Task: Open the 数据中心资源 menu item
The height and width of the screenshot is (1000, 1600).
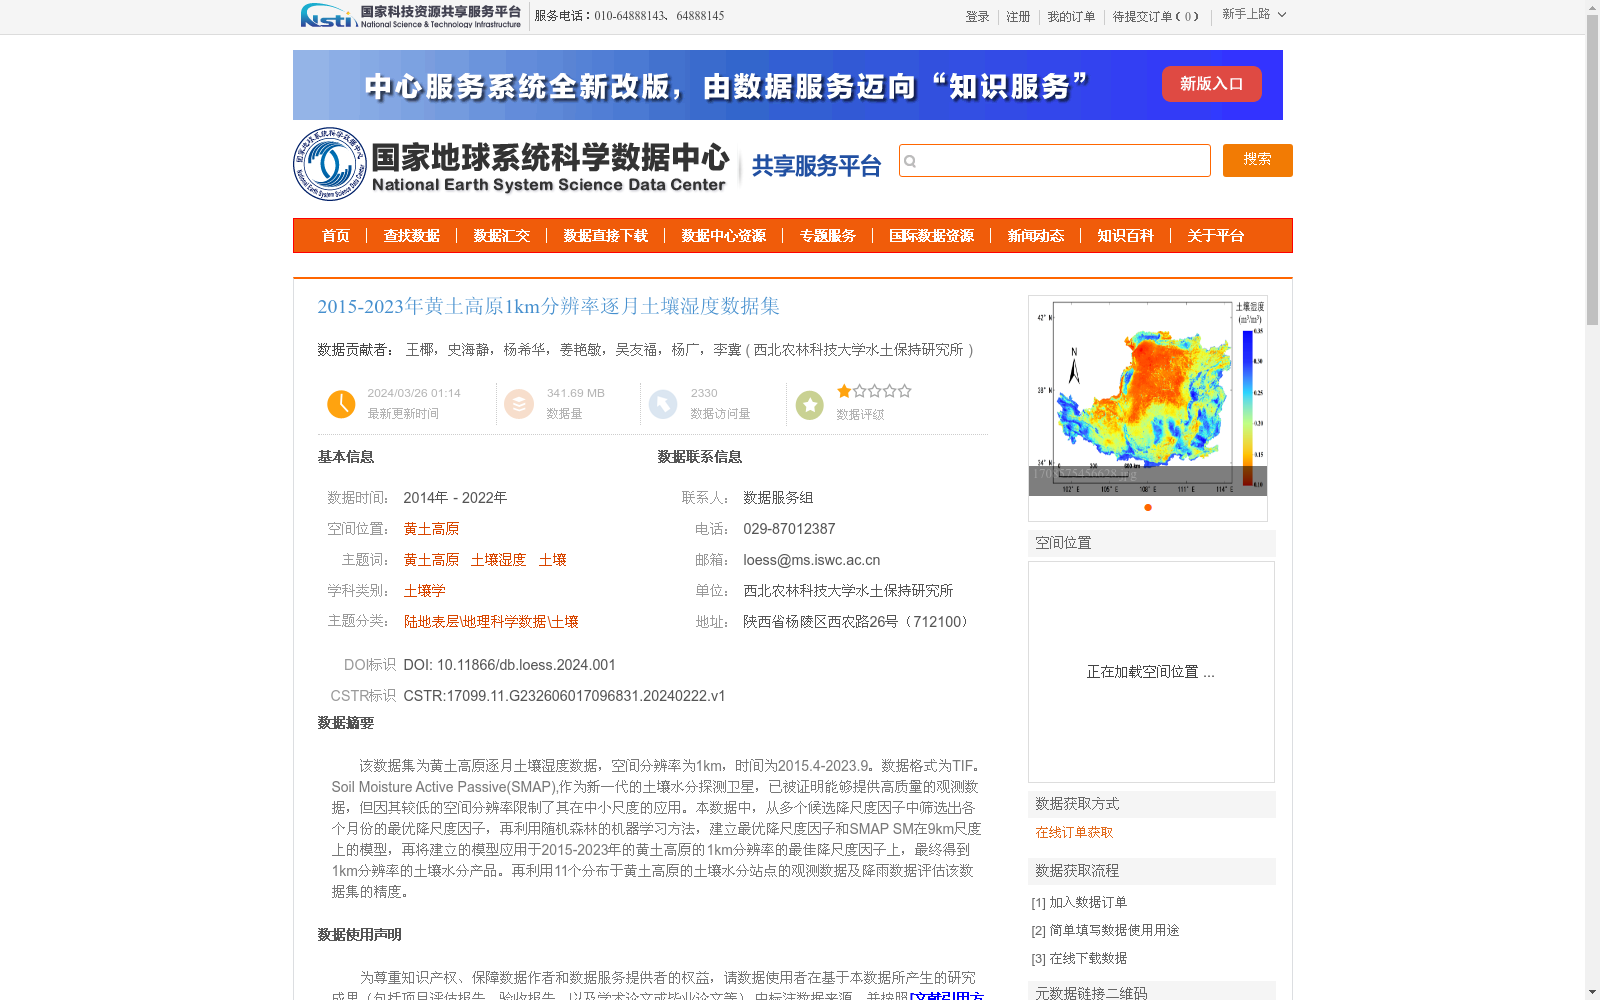Action: pos(724,236)
